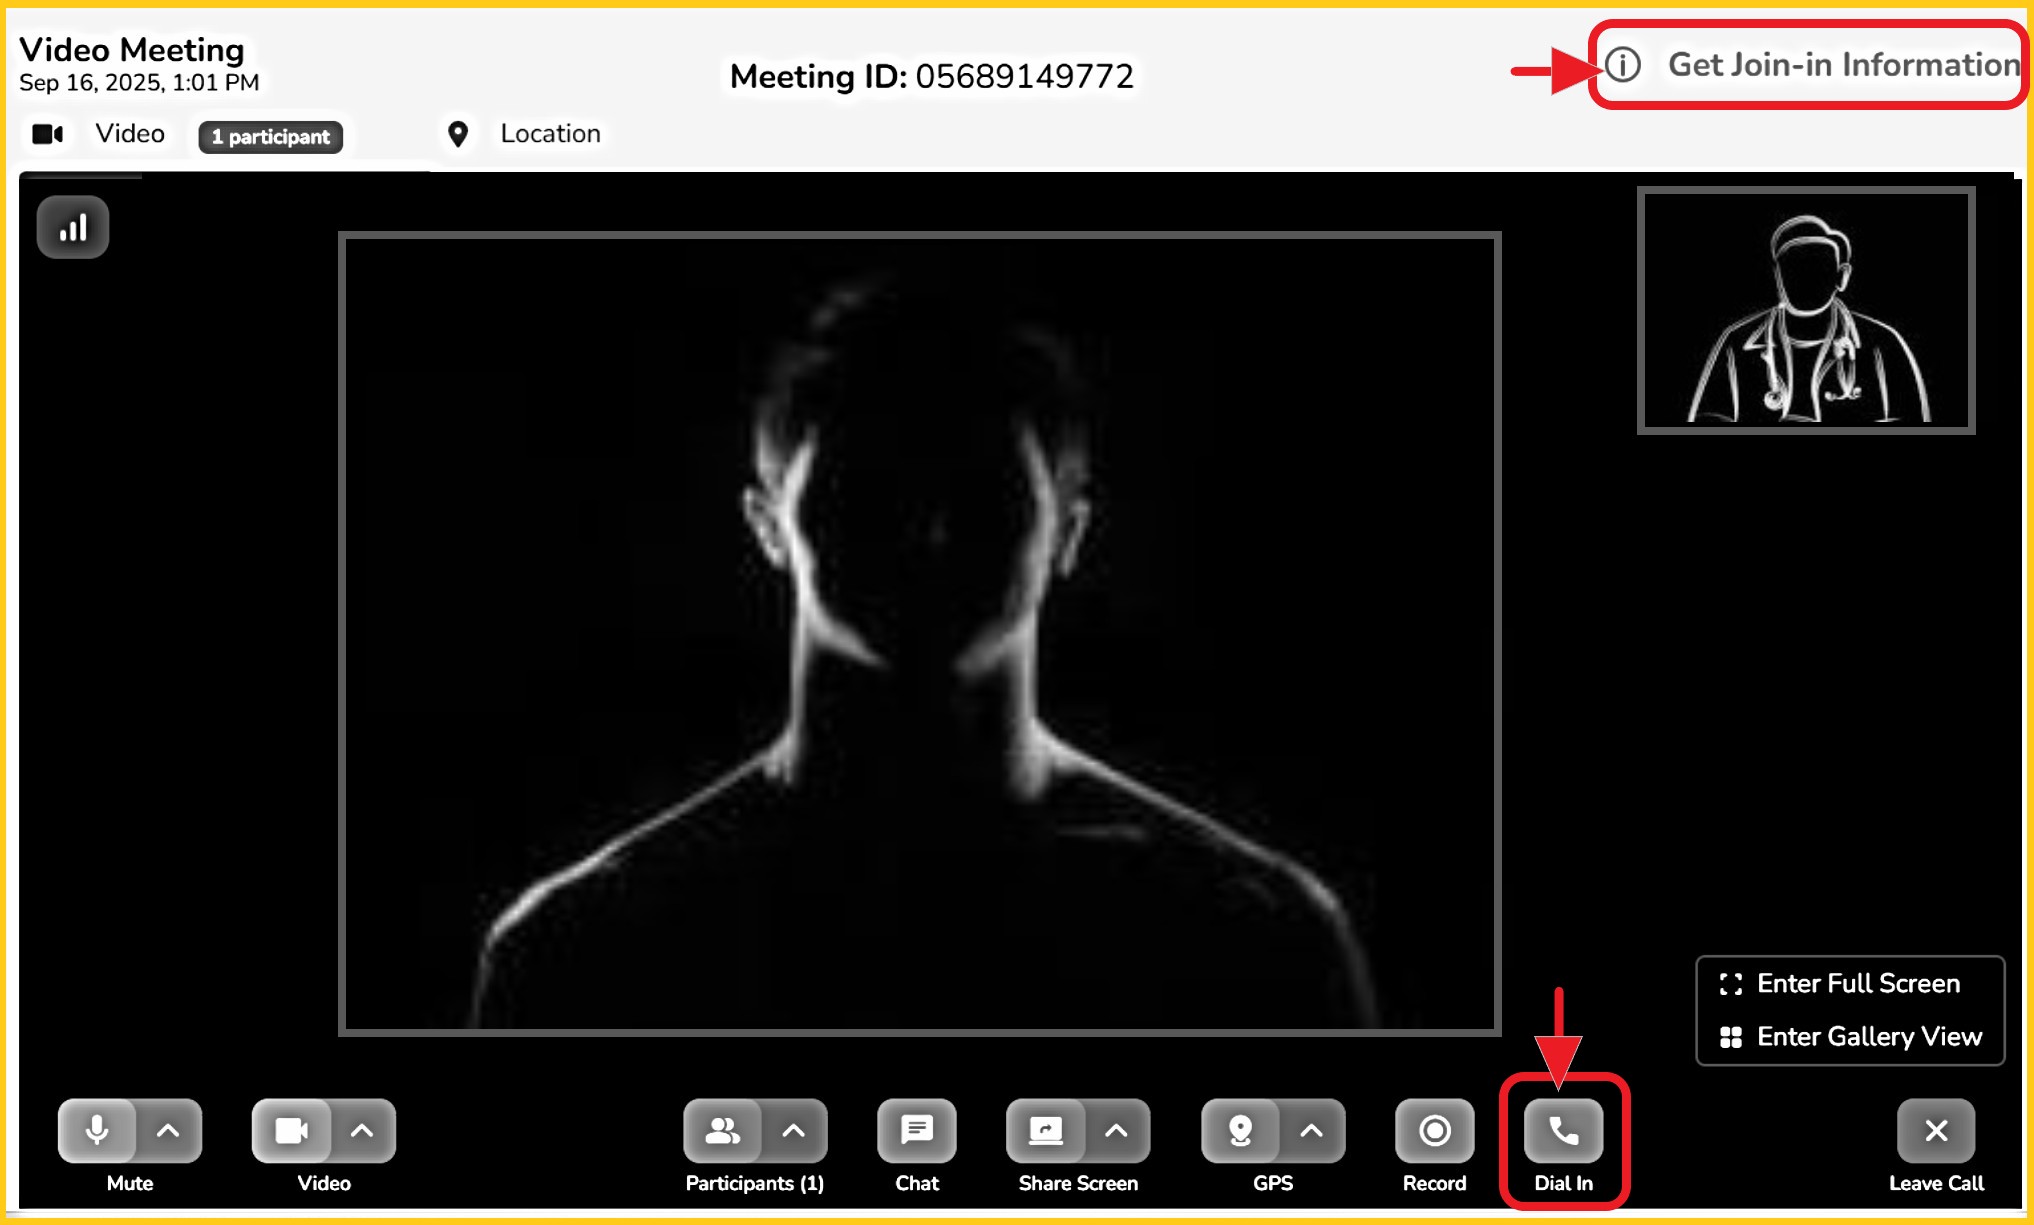Viewport: 2034px width, 1225px height.
Task: Mute the microphone
Action: pyautogui.click(x=97, y=1131)
